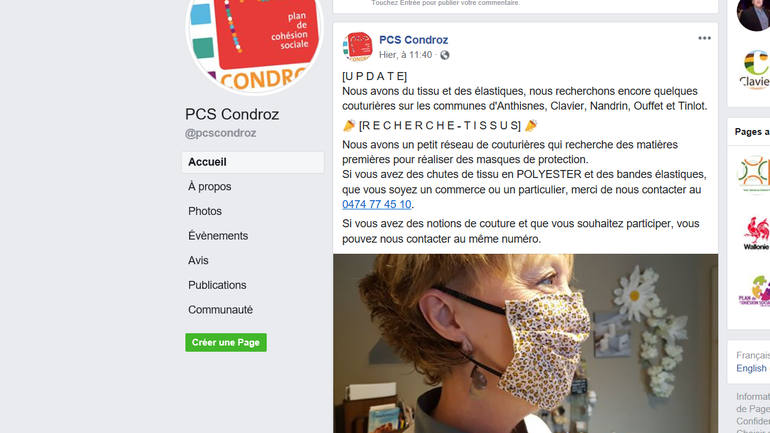The image size is (770, 433).
Task: Open the orange-green circular logo page
Action: click(753, 174)
